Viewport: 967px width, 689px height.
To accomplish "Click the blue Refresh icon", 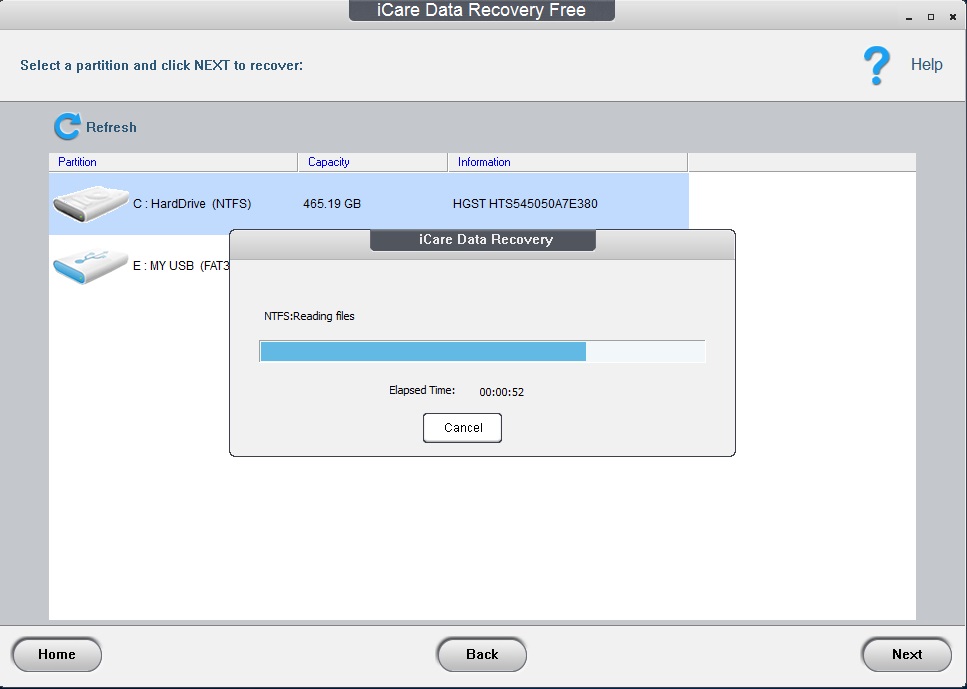I will [x=67, y=126].
